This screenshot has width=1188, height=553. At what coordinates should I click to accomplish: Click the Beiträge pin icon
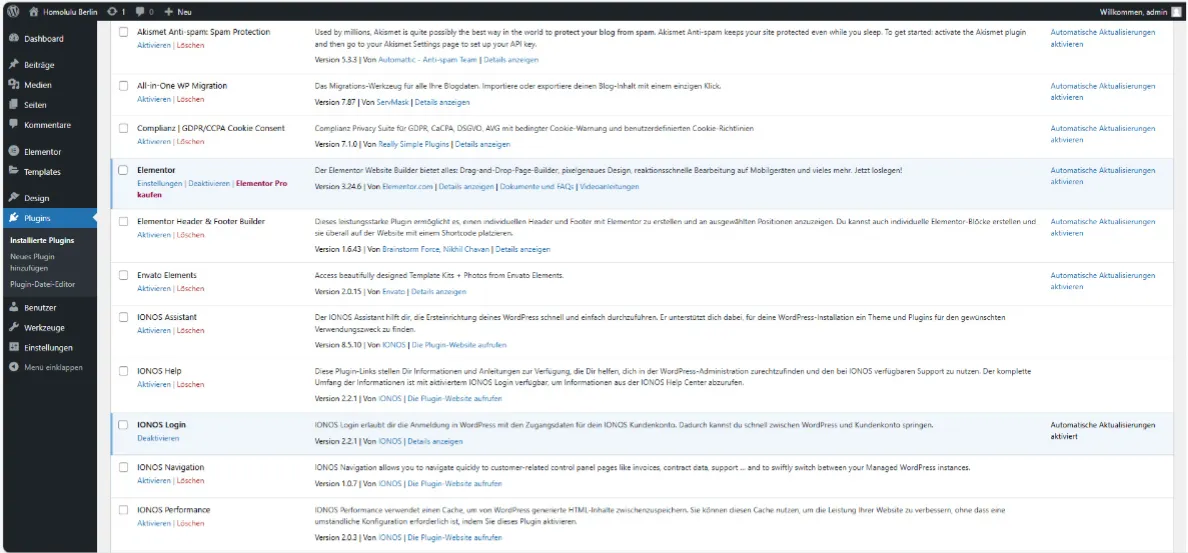point(14,65)
